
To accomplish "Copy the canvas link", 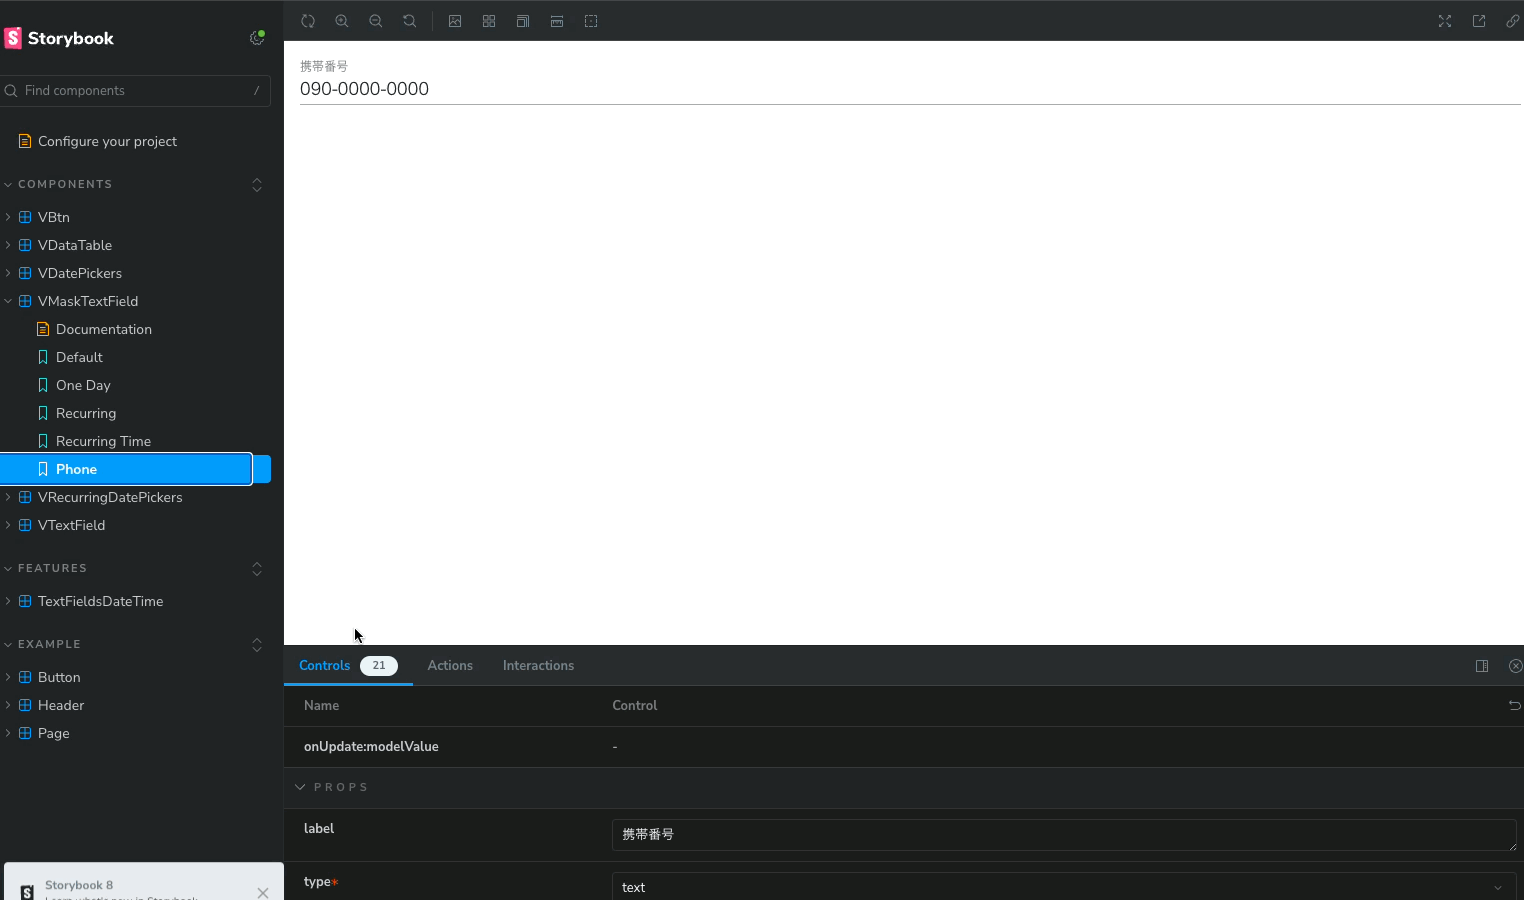I will (1512, 21).
